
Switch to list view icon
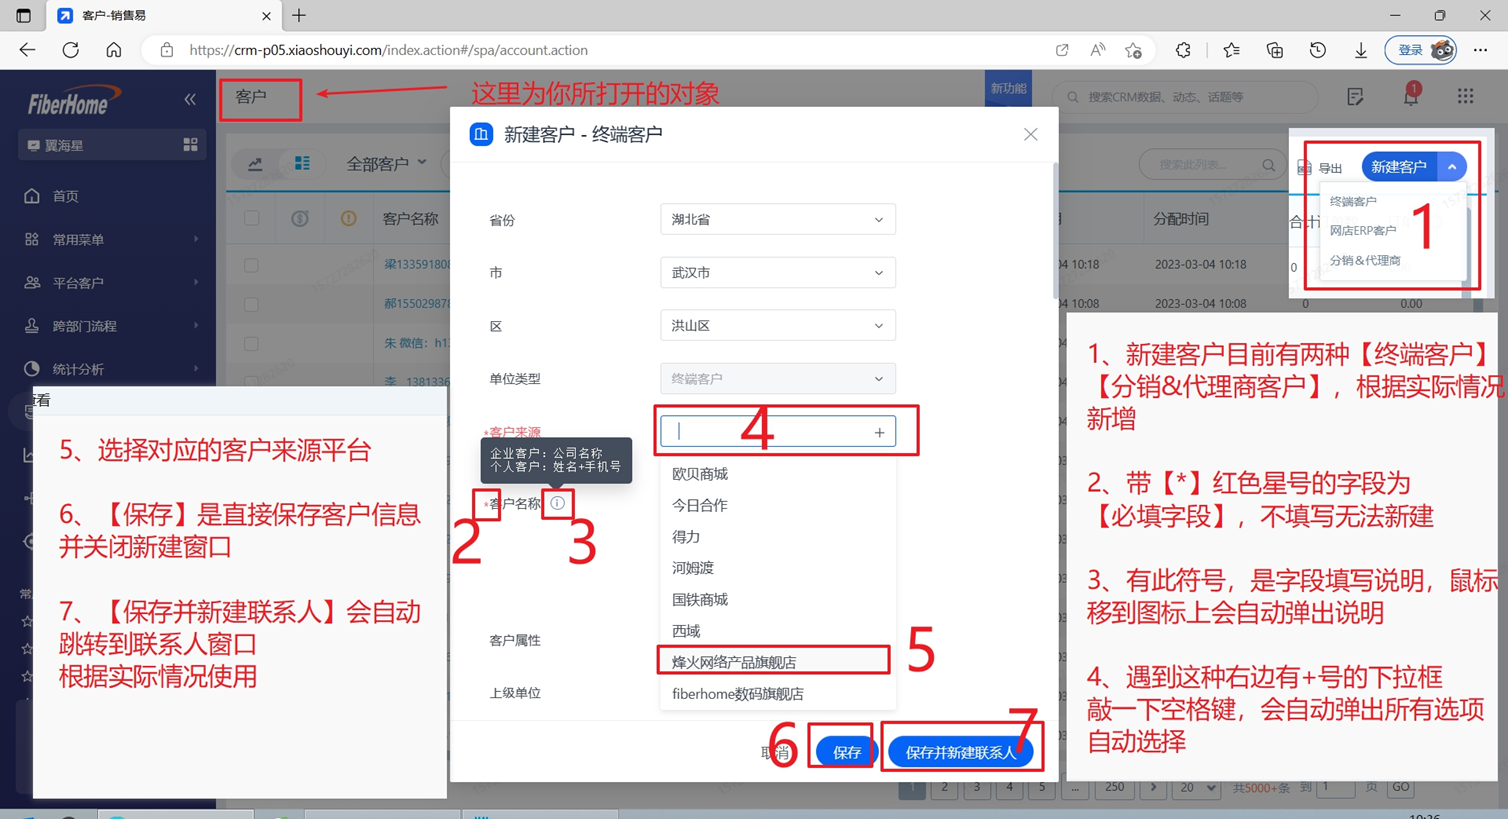pyautogui.click(x=301, y=163)
